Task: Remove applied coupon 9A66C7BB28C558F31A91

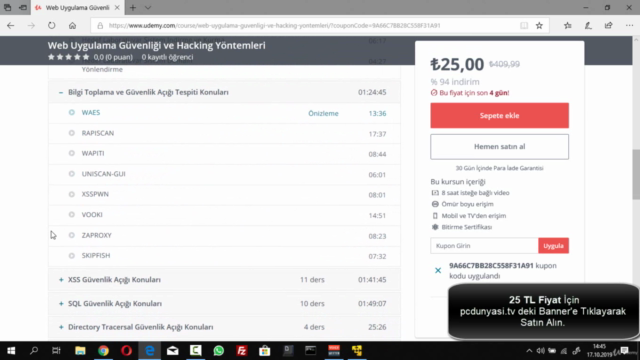Action: click(x=438, y=270)
